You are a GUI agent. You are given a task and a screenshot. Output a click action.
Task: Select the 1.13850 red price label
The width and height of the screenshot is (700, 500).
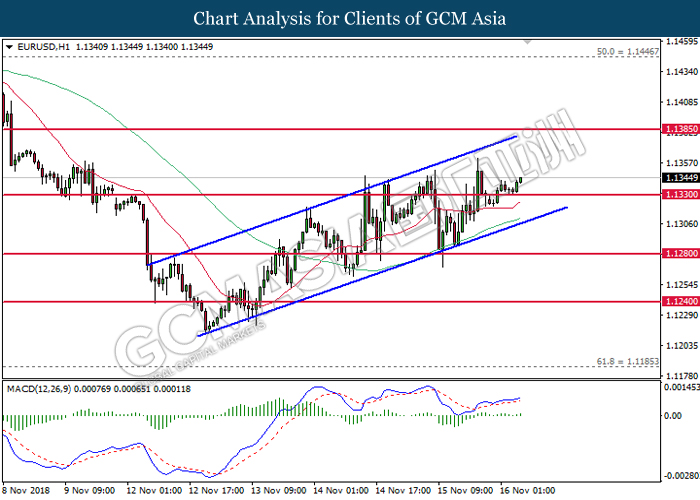click(x=681, y=129)
